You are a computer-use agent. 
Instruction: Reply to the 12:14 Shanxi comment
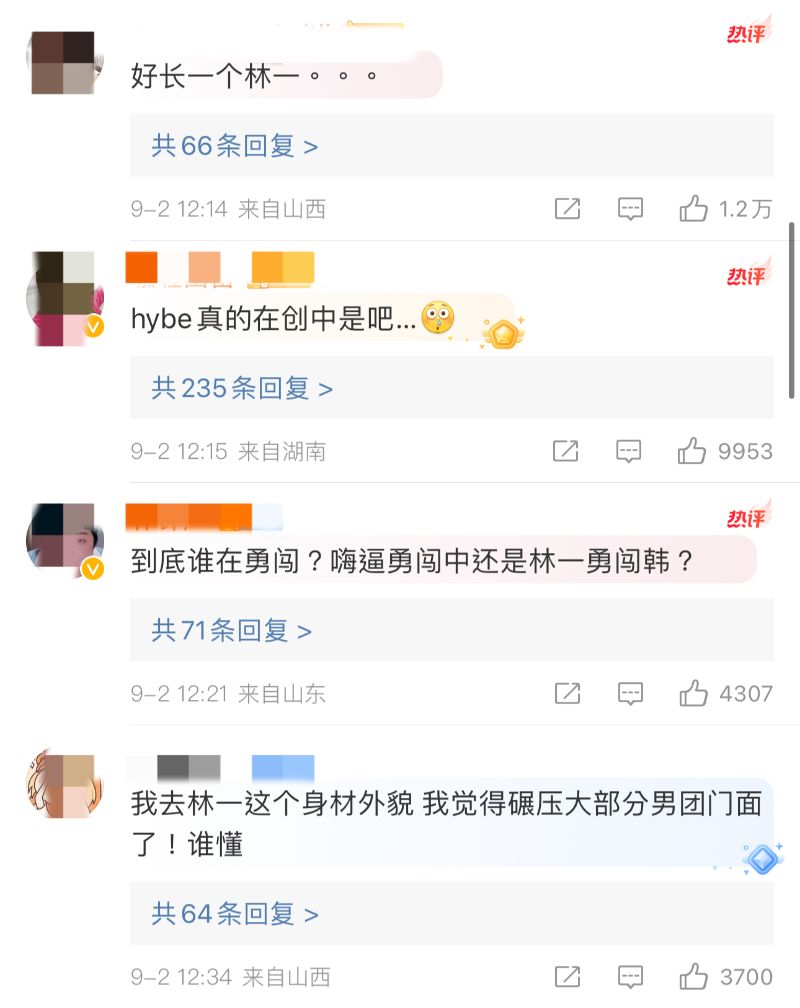click(630, 208)
